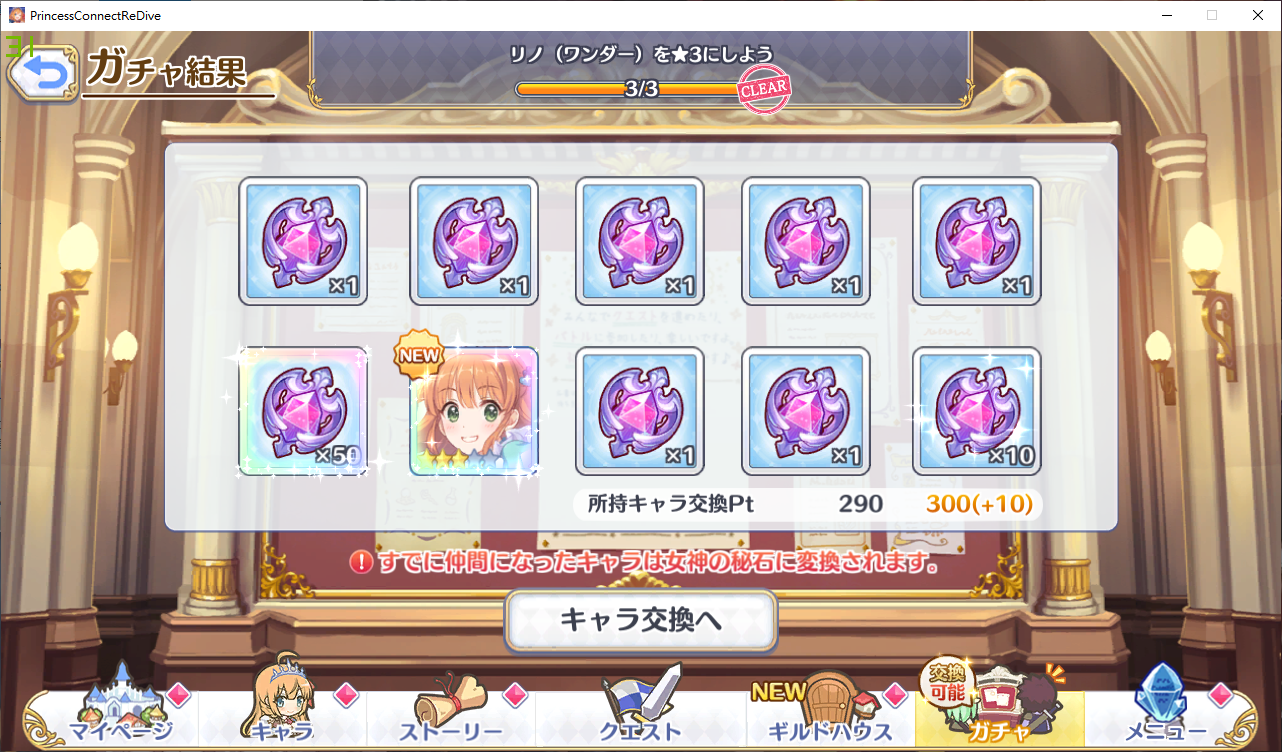
Task: Open the クエスト sword and flag icon
Action: (x=640, y=706)
